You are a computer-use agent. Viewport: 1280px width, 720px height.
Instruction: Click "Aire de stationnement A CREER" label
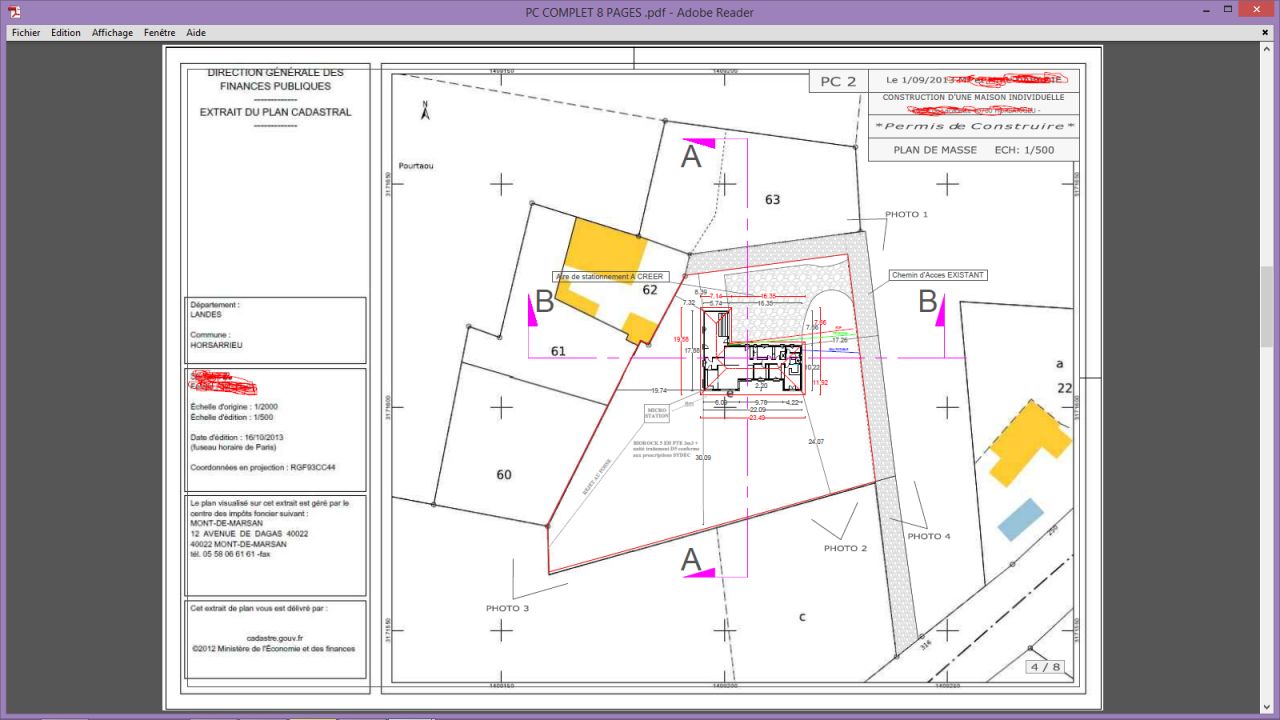click(x=610, y=277)
